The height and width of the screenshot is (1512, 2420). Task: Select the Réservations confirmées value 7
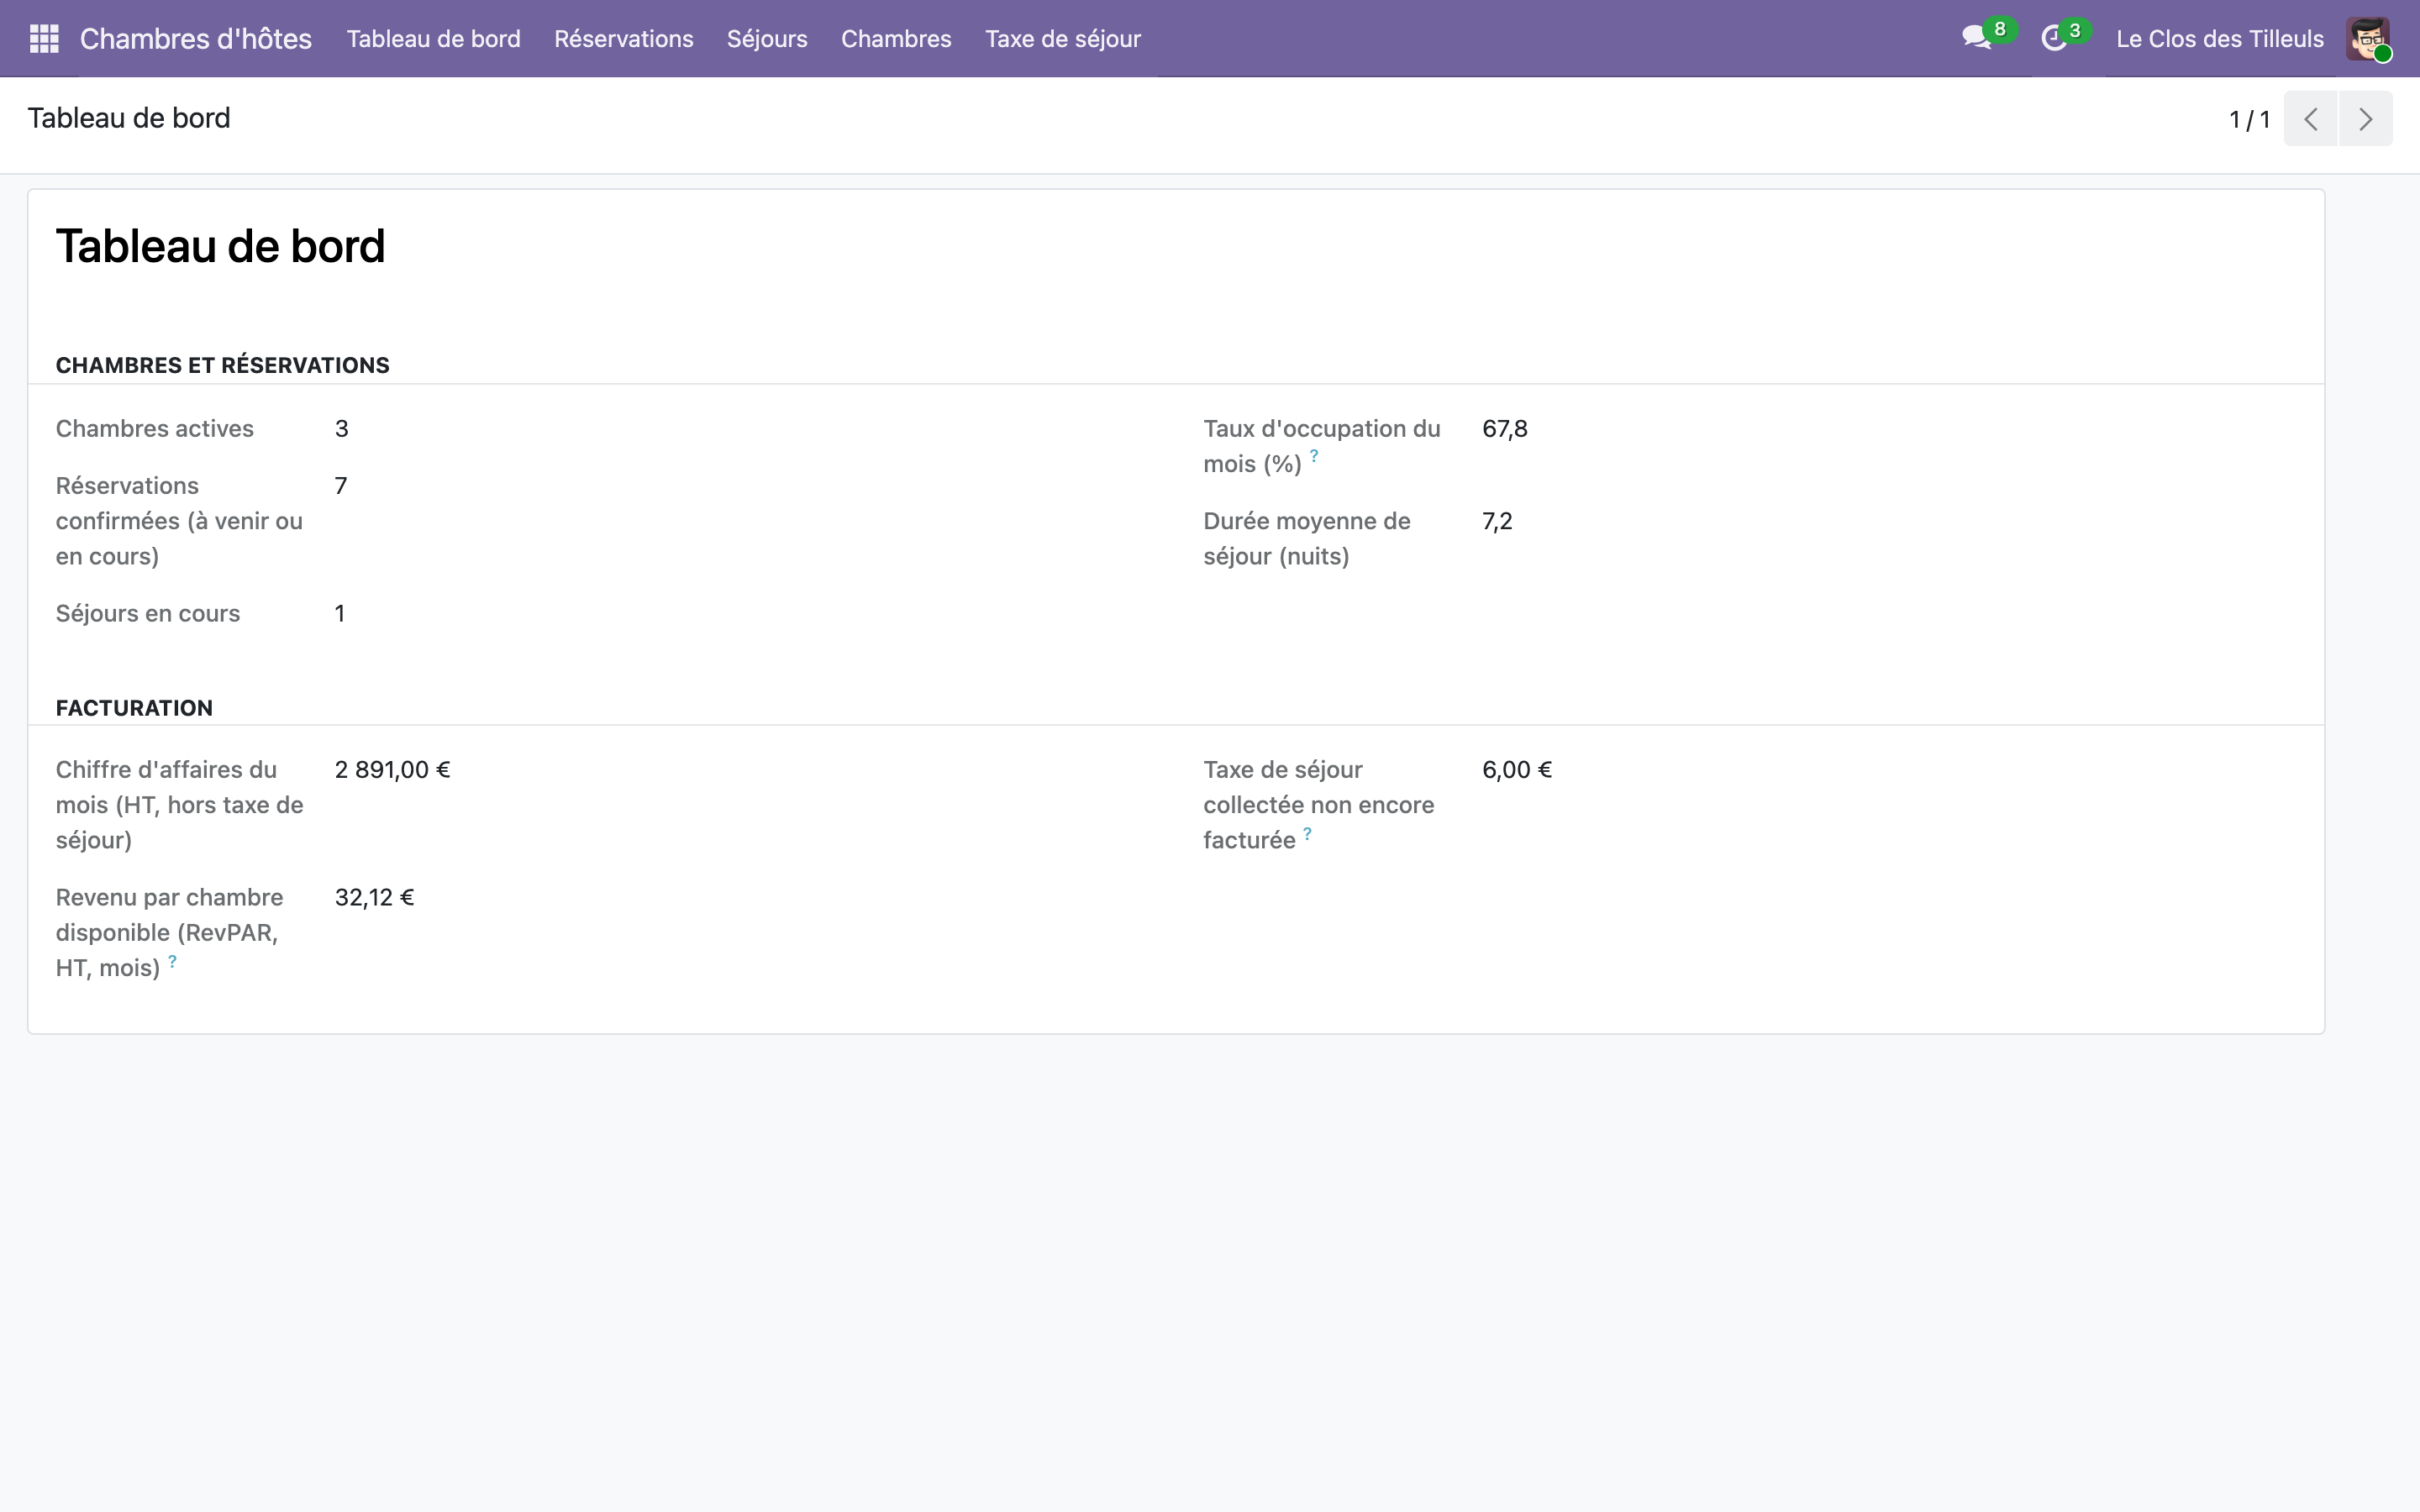tap(341, 486)
